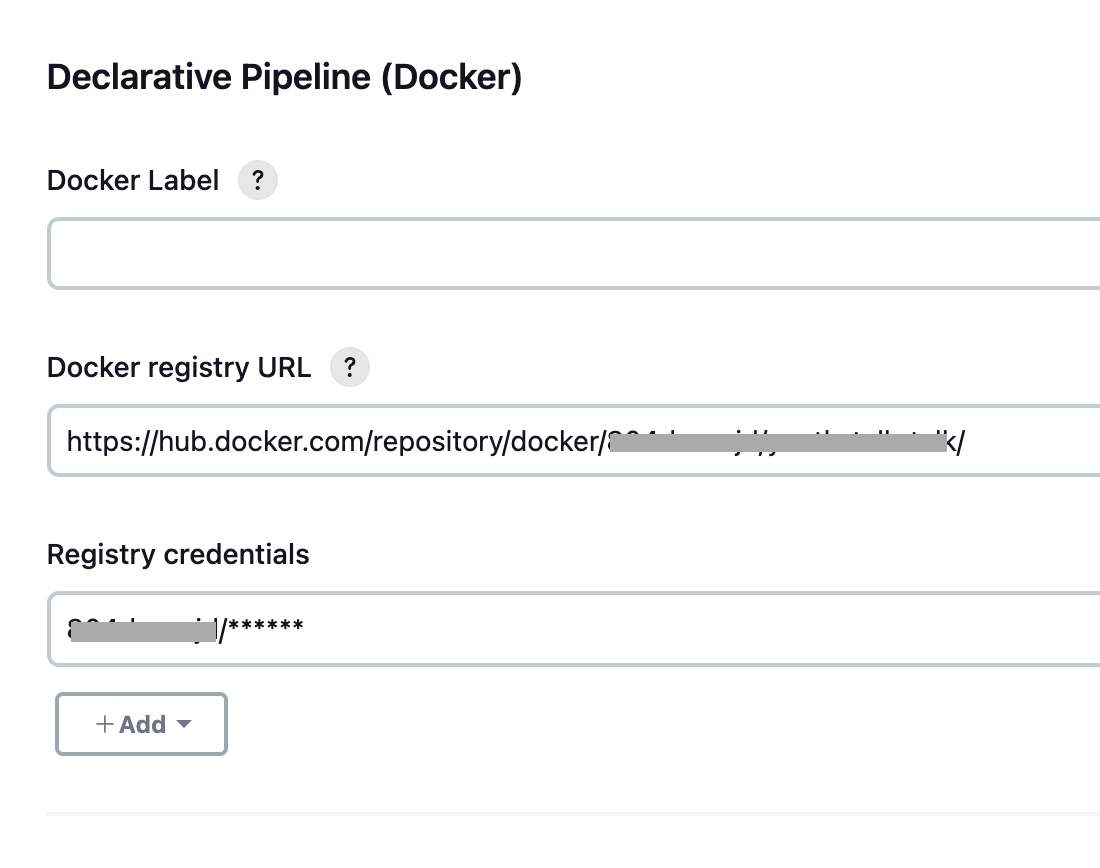Screen dimensions: 1100x868
Task: Click the trailing slash ending the registry URL
Action: [961, 441]
